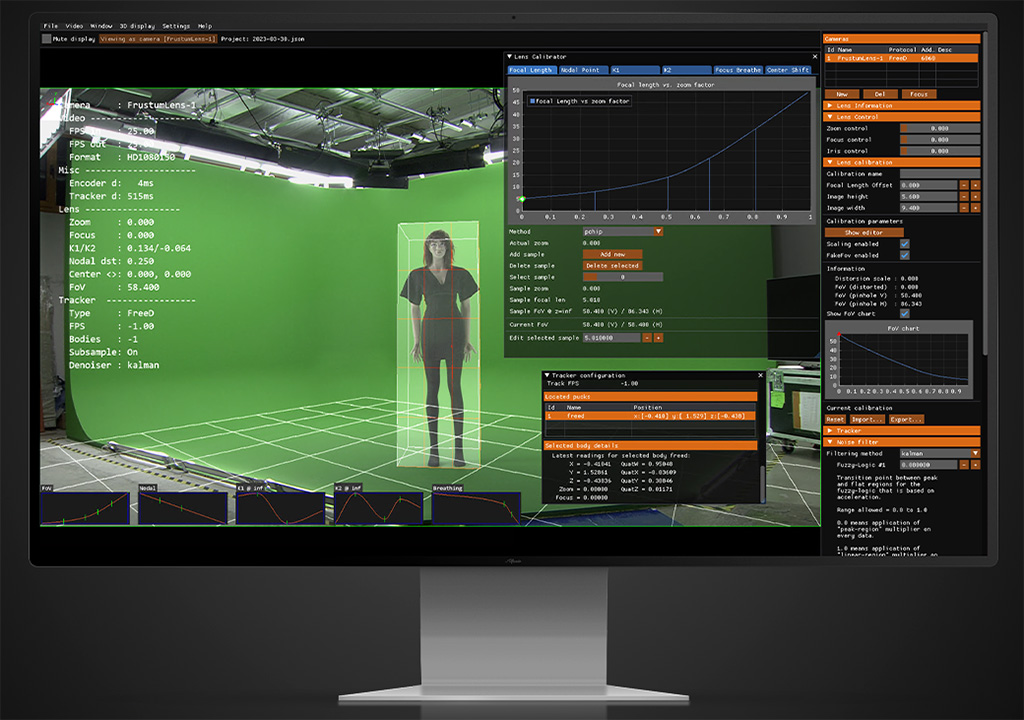Increase Fuzzy-Logic #1 value with plus
Viewport: 1024px width, 720px height.
(975, 464)
